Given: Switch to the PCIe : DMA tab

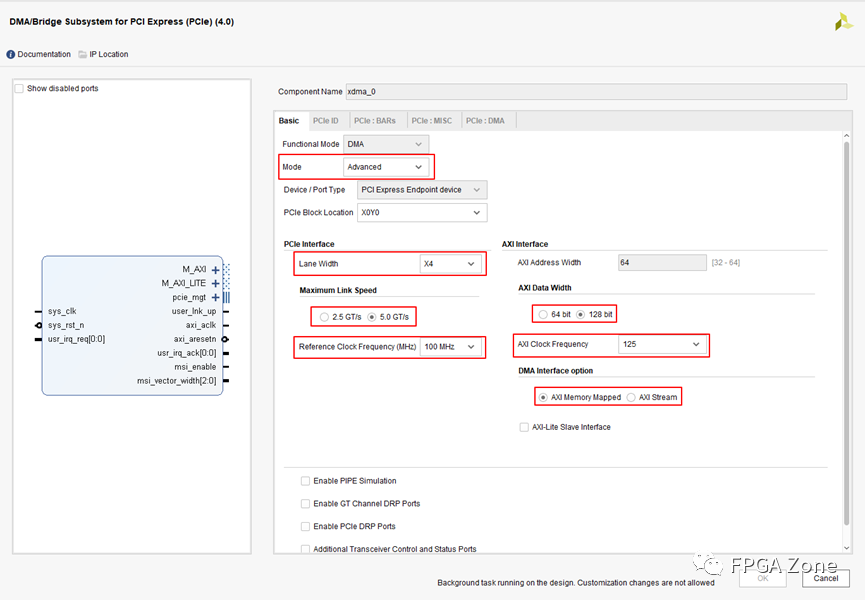Looking at the screenshot, I should coord(485,121).
